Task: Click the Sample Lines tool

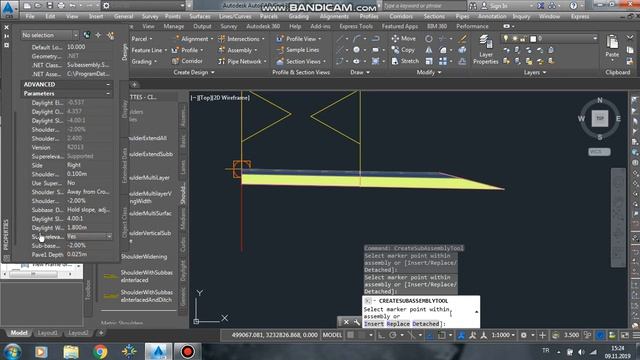Action: point(297,50)
